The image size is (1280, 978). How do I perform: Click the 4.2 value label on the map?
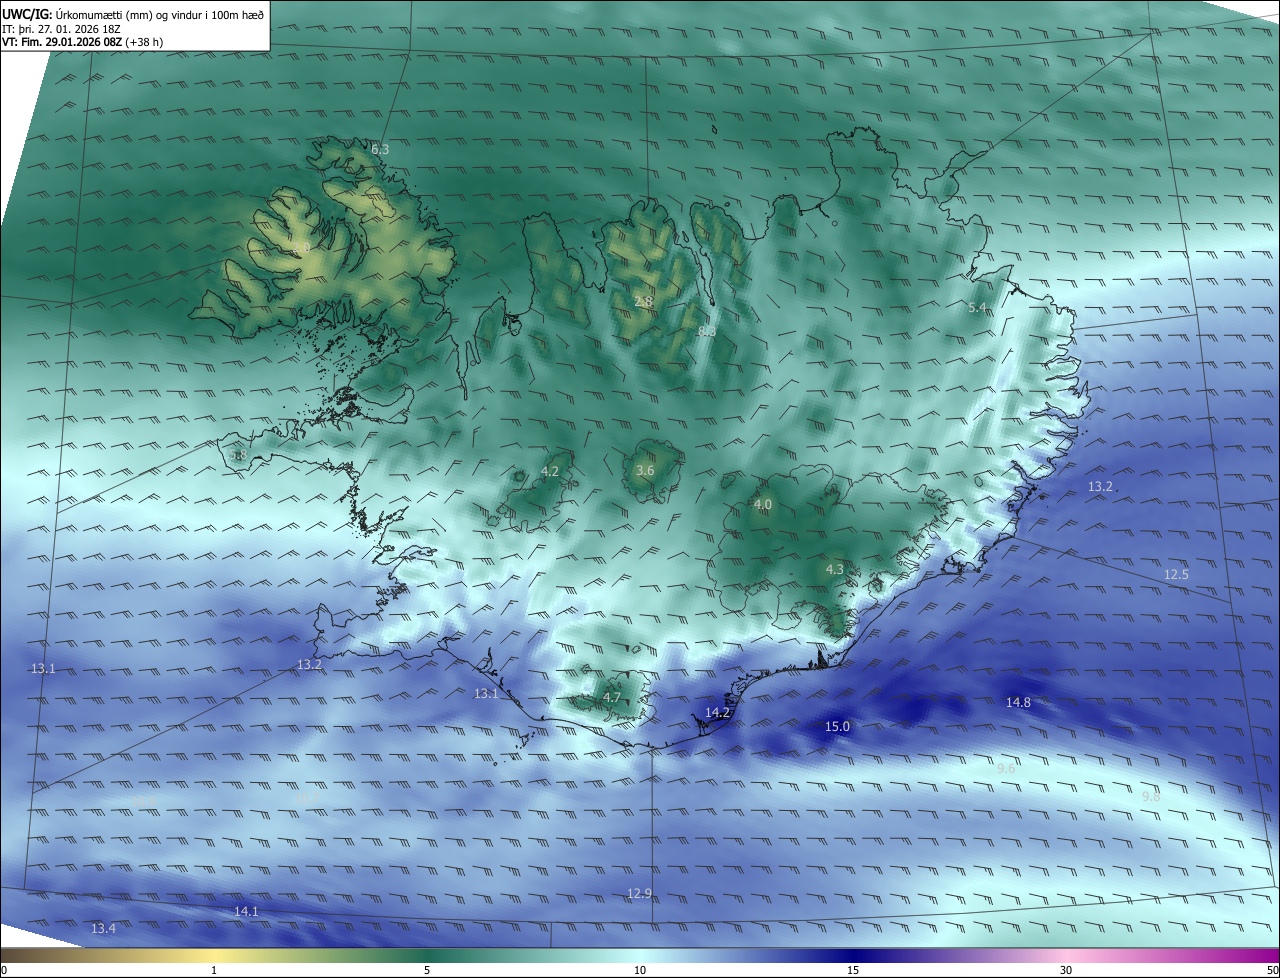(x=550, y=470)
